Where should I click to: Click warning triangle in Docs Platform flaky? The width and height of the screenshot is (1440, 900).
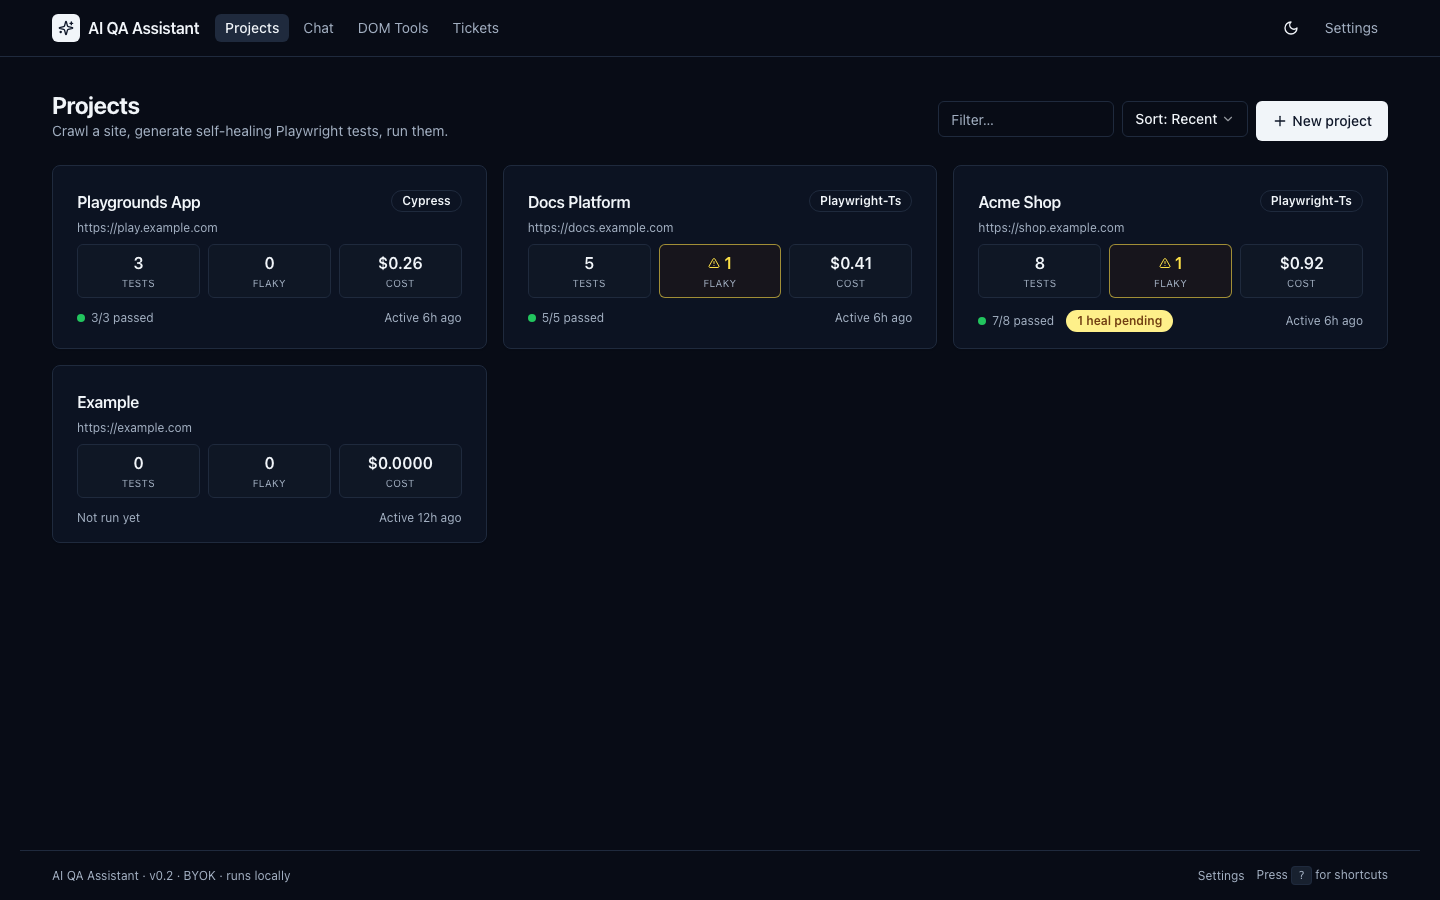tap(714, 263)
